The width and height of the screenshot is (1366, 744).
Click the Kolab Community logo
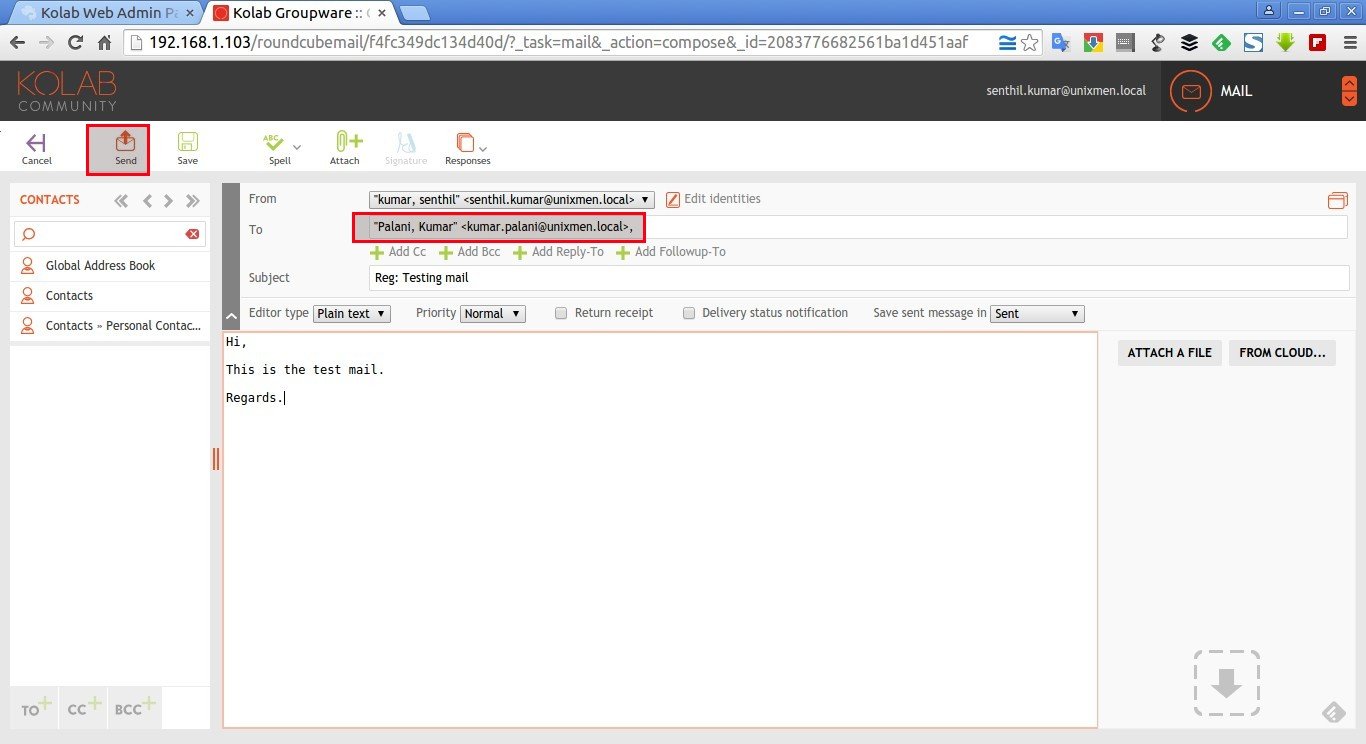pyautogui.click(x=67, y=91)
